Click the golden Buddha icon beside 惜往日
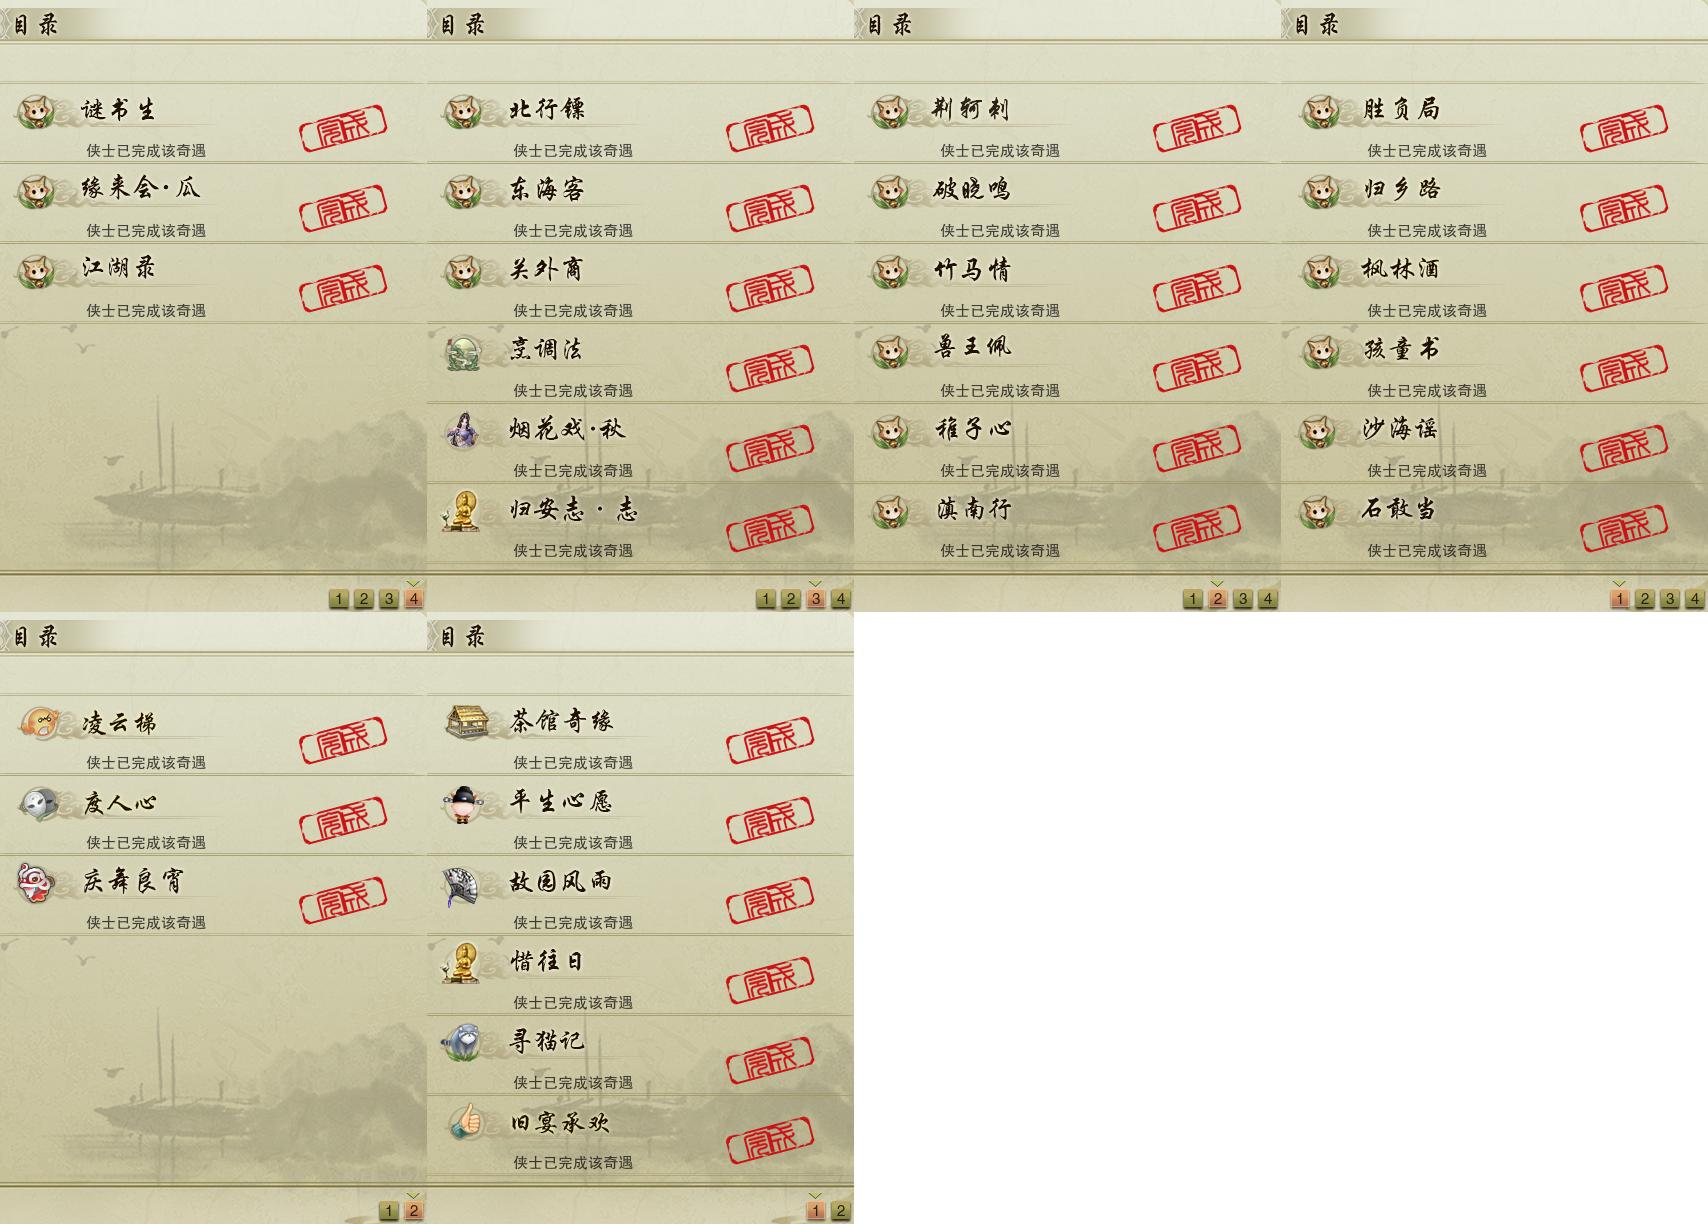The width and height of the screenshot is (1708, 1224). 461,963
